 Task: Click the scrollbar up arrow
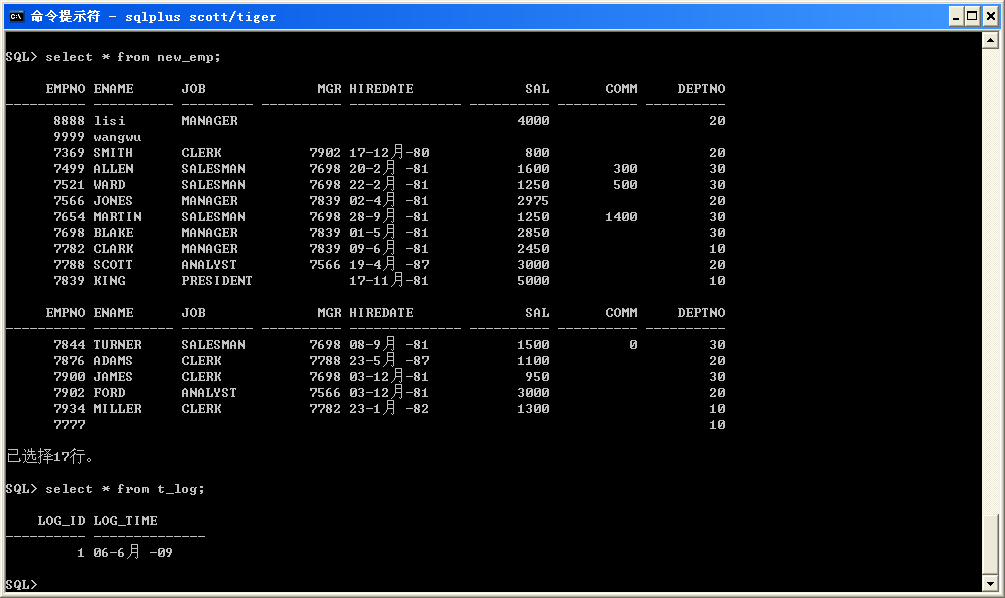tap(990, 40)
